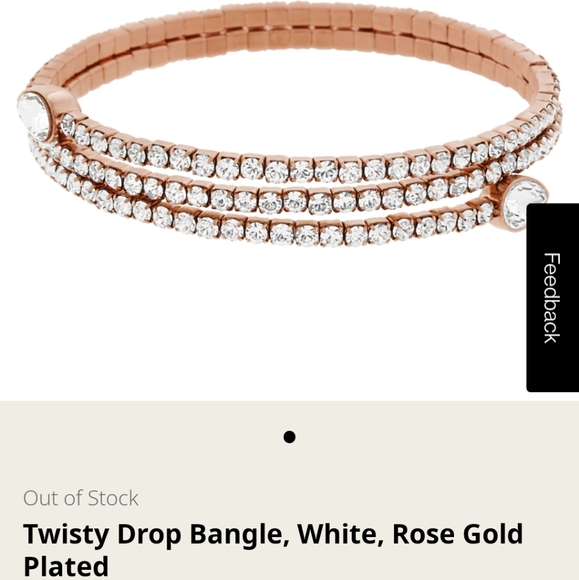Viewport: 579px width, 580px height.
Task: Select the image carousel dot indicator
Action: [x=289, y=437]
